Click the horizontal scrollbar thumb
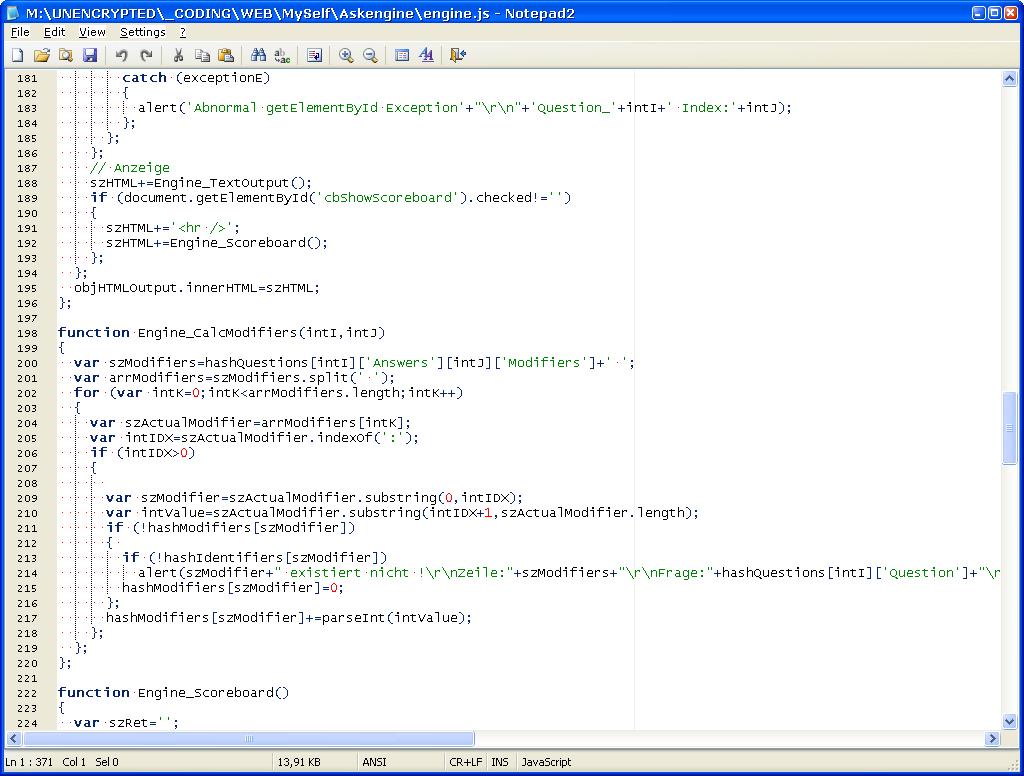This screenshot has width=1024, height=776. coord(249,739)
